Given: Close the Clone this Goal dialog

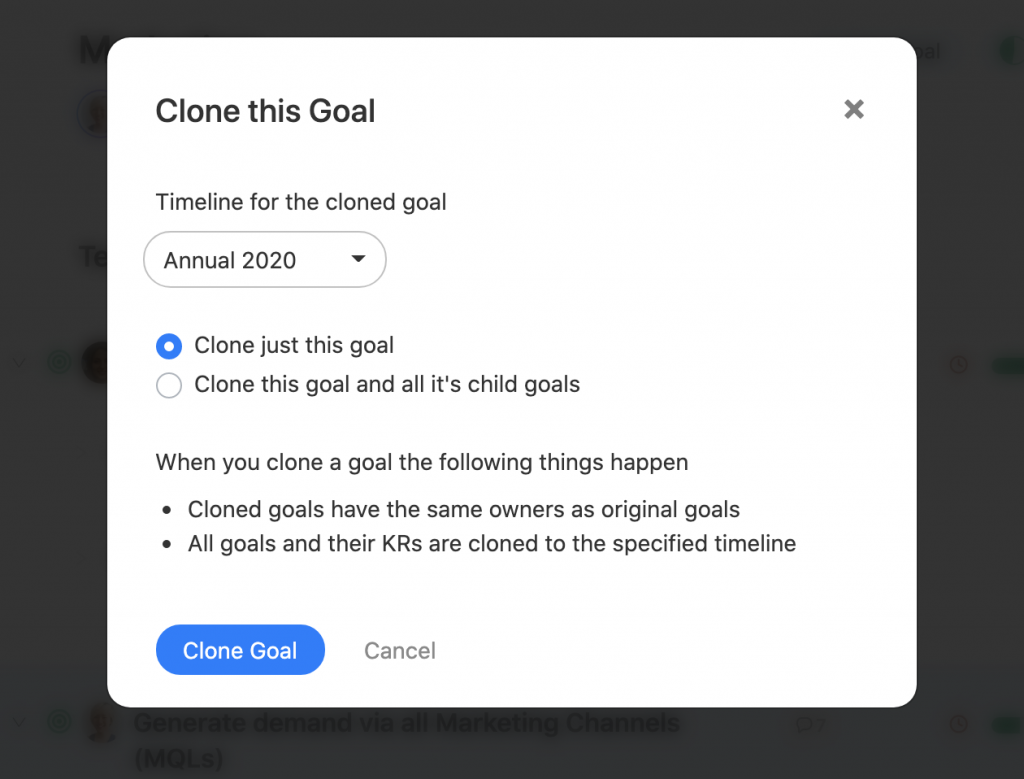Looking at the screenshot, I should click(854, 109).
